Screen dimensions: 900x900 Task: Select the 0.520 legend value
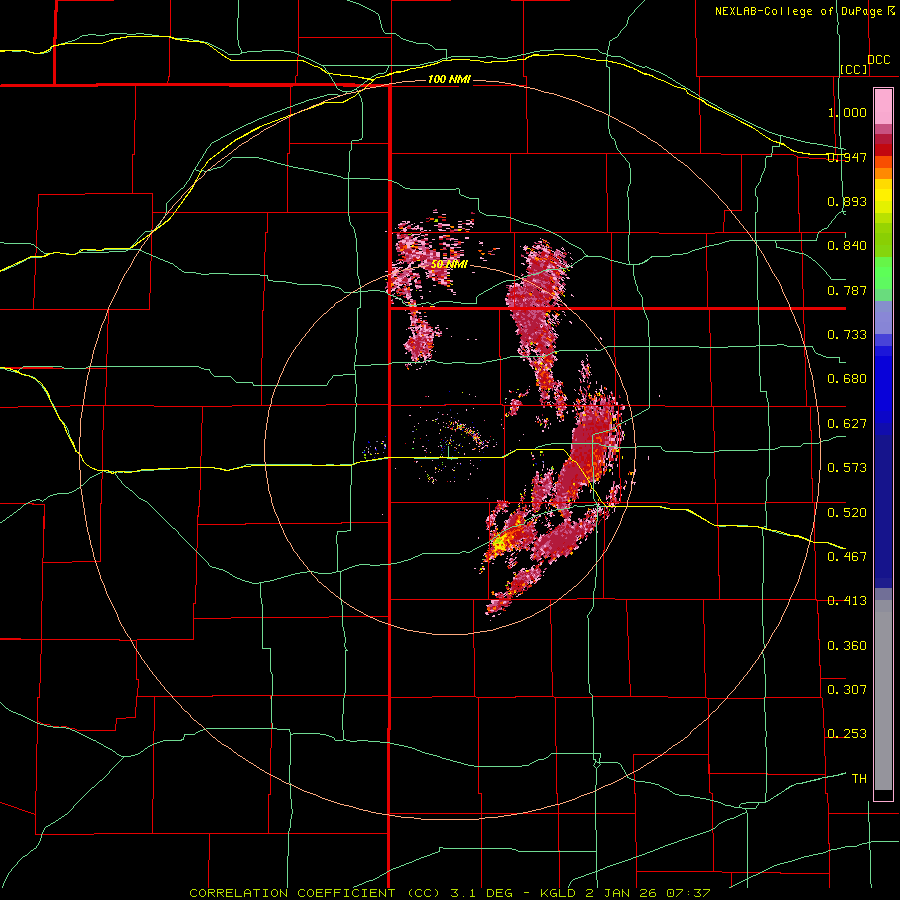847,512
